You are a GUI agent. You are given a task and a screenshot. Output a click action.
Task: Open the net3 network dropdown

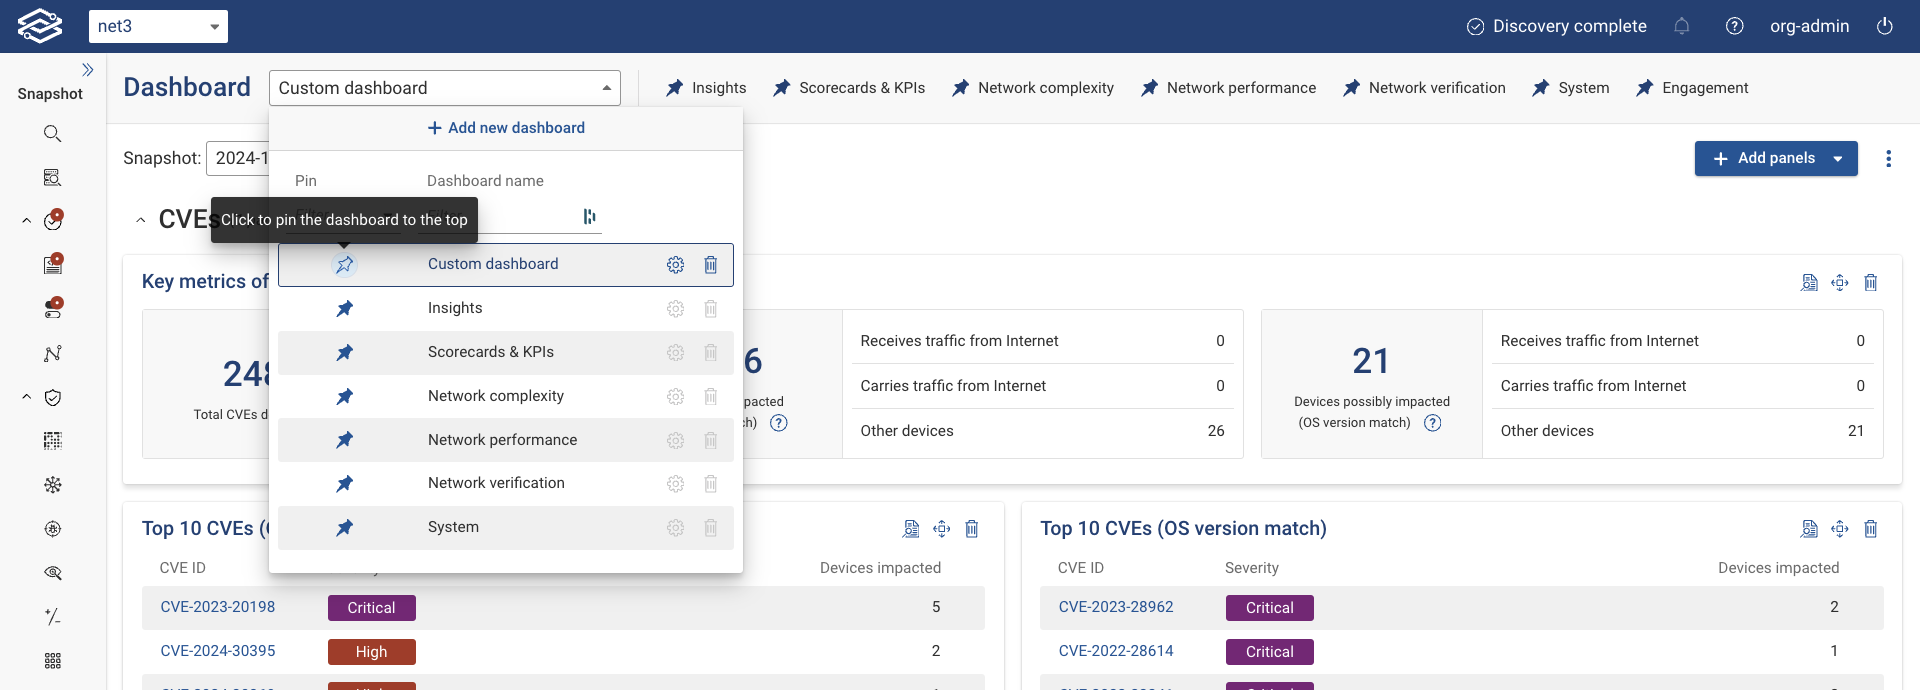[x=158, y=27]
